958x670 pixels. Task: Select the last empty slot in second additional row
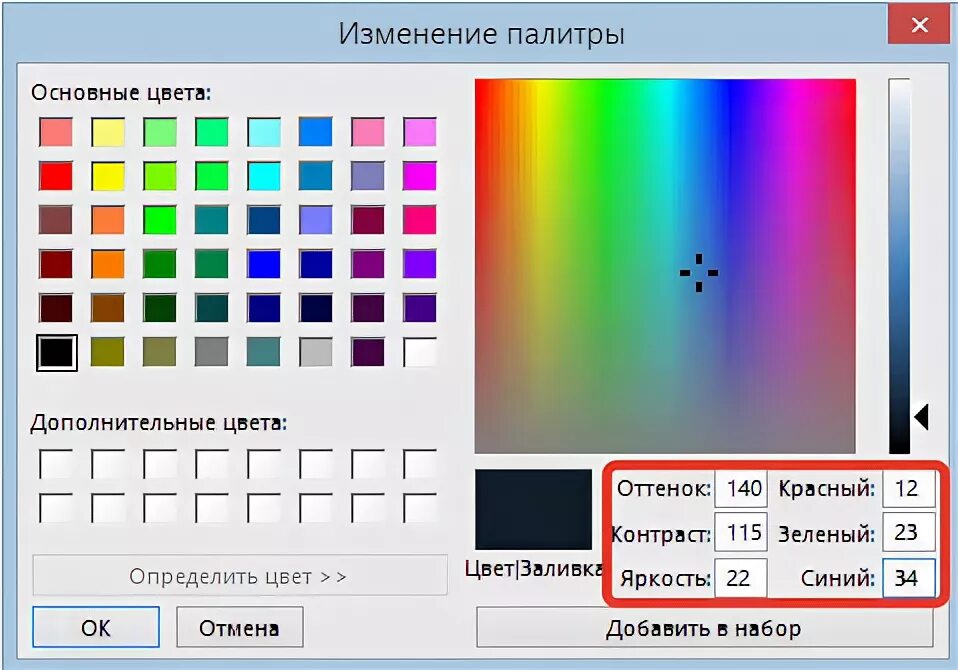420,508
